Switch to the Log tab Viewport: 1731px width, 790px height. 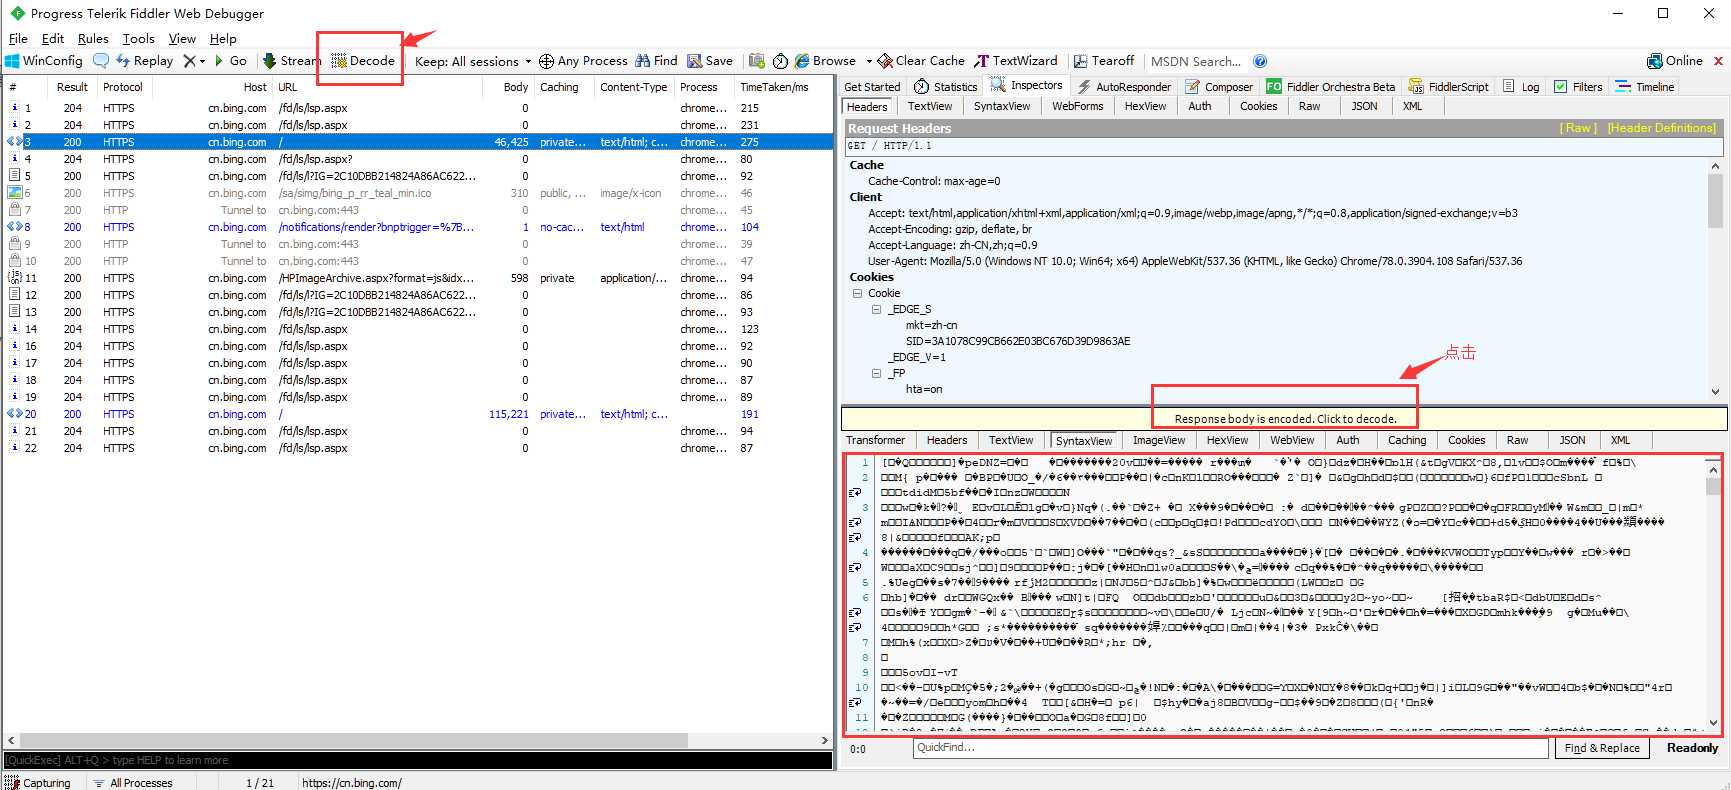click(x=1521, y=87)
